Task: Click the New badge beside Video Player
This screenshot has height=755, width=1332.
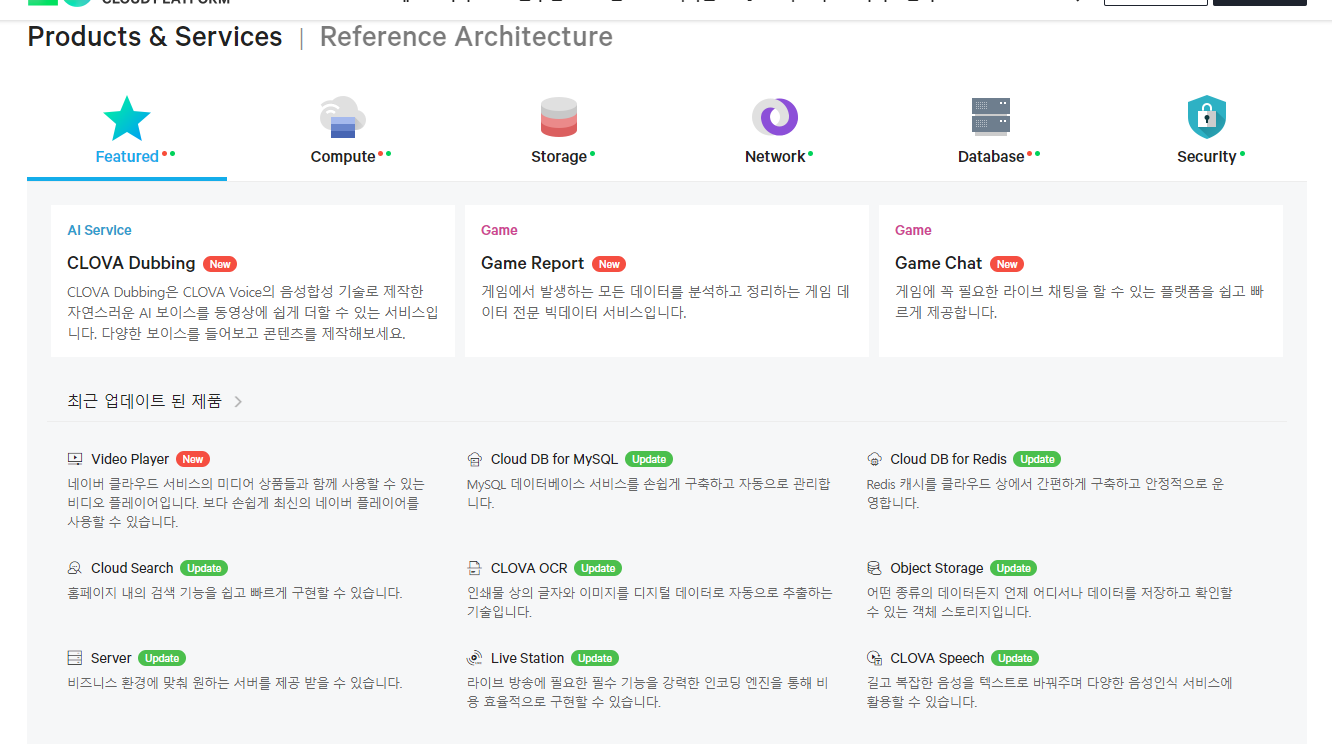Action: (x=193, y=459)
